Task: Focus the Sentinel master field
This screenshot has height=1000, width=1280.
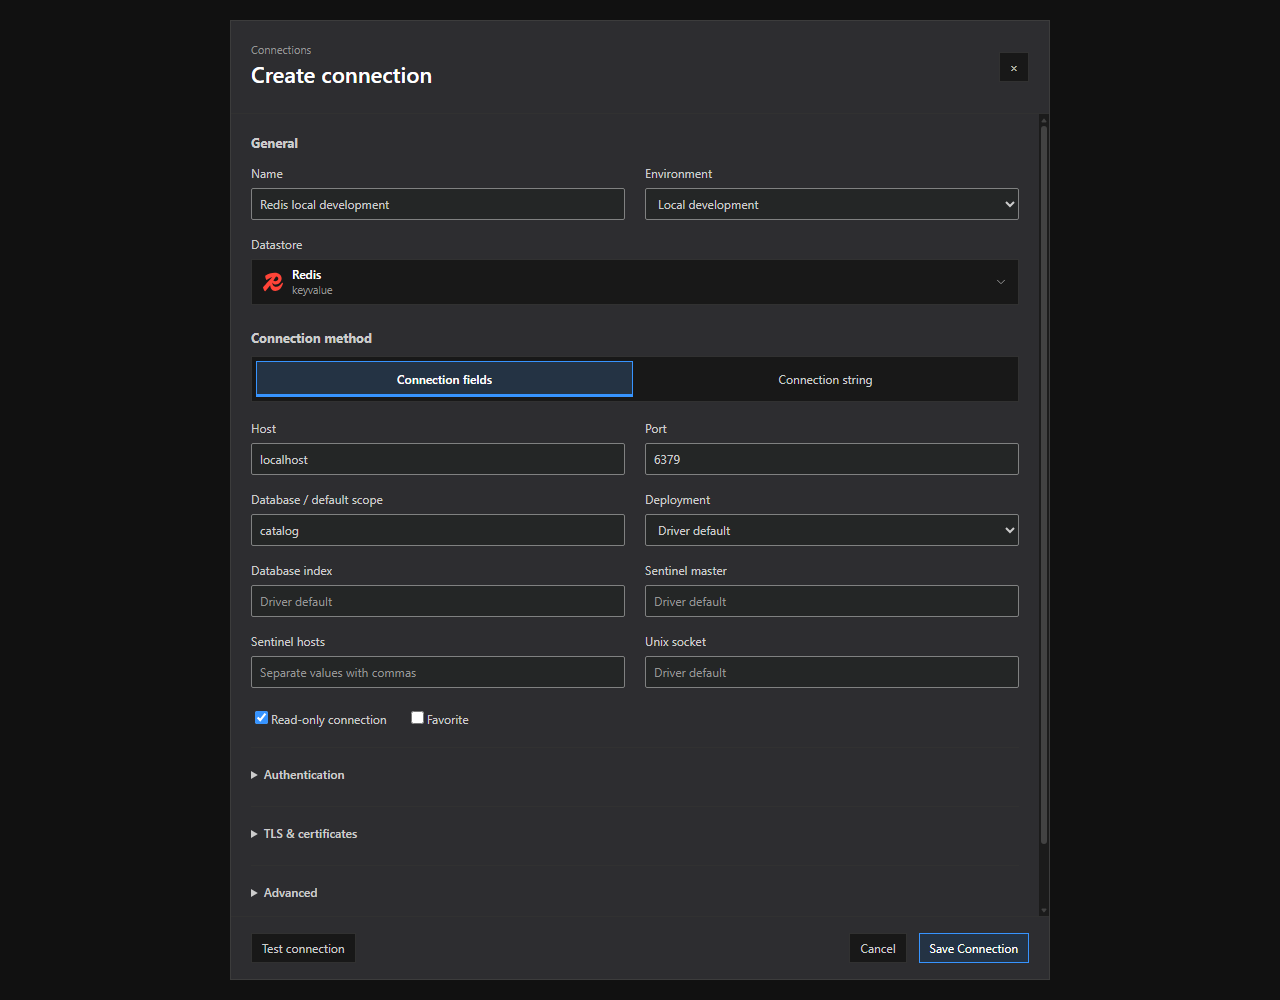Action: pyautogui.click(x=832, y=601)
